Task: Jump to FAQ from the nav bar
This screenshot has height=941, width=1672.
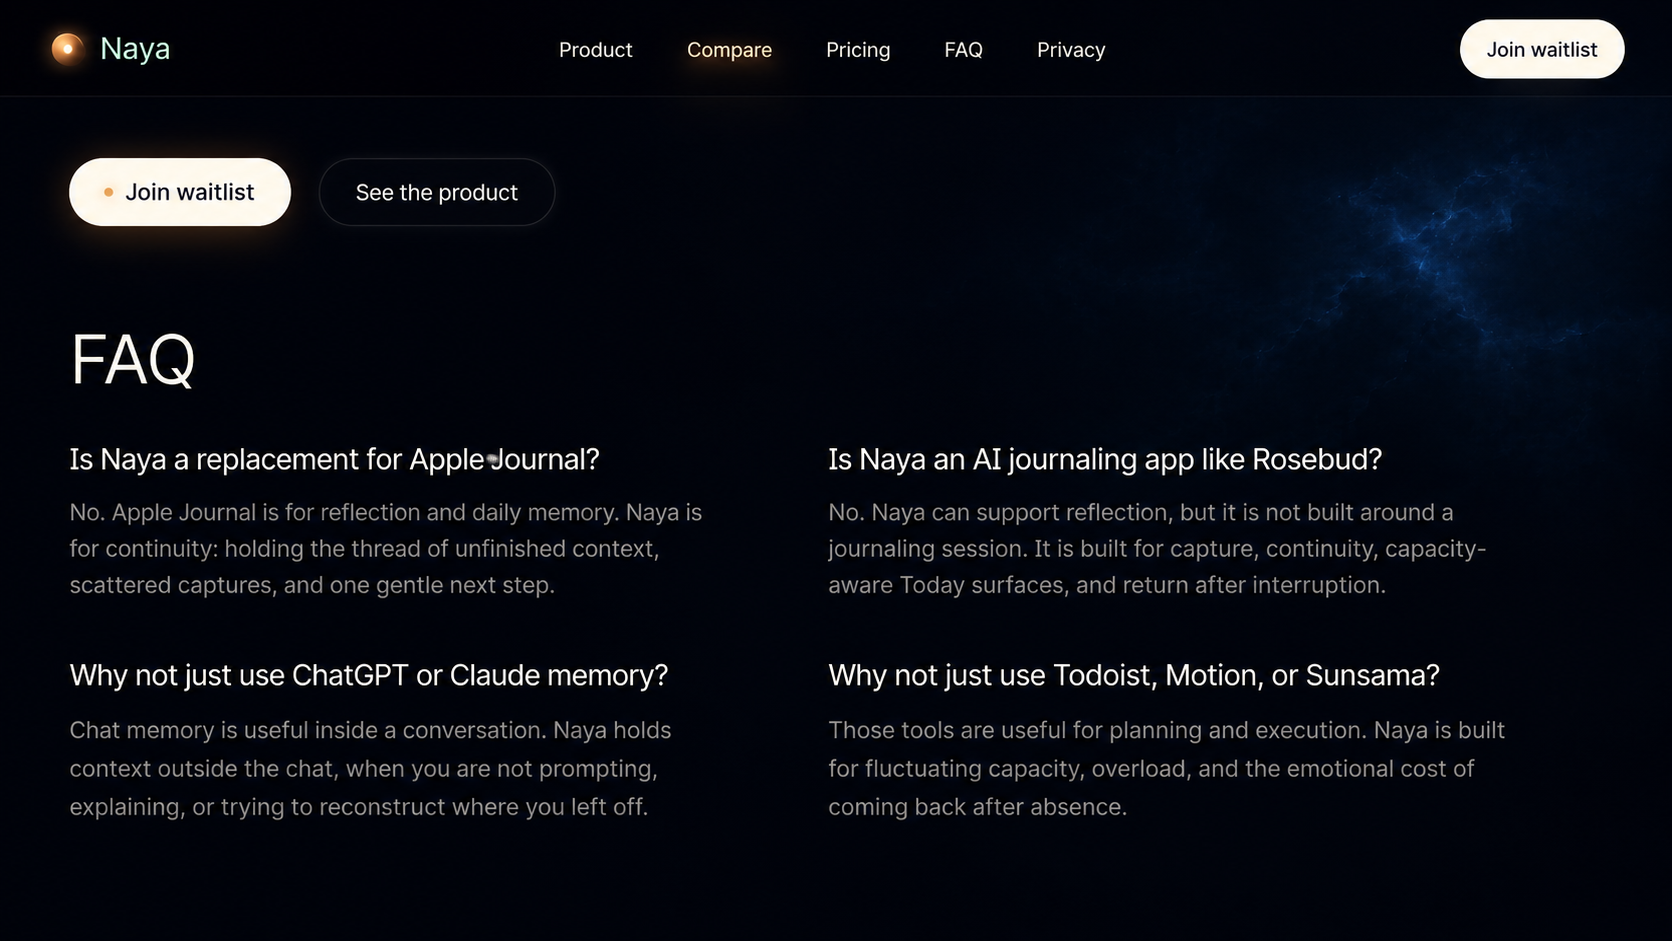Action: 963,50
